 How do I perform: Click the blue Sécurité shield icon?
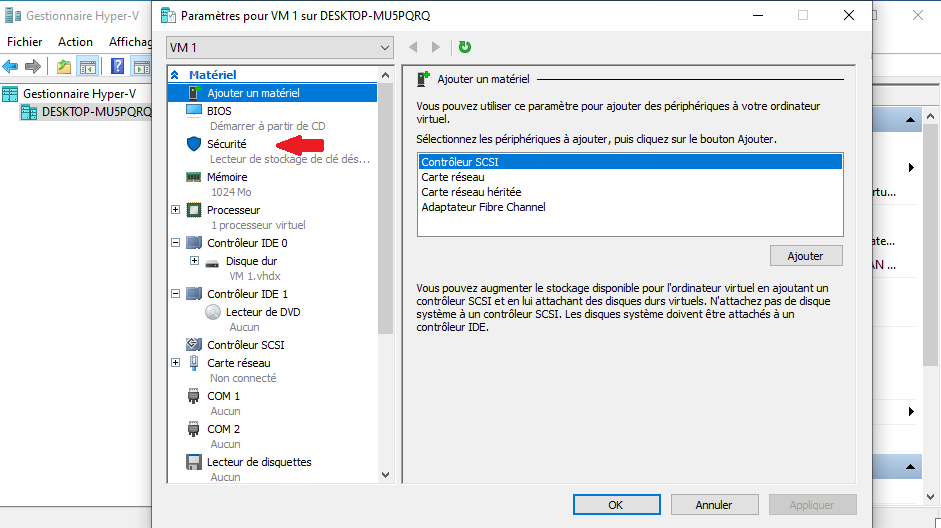tap(194, 144)
